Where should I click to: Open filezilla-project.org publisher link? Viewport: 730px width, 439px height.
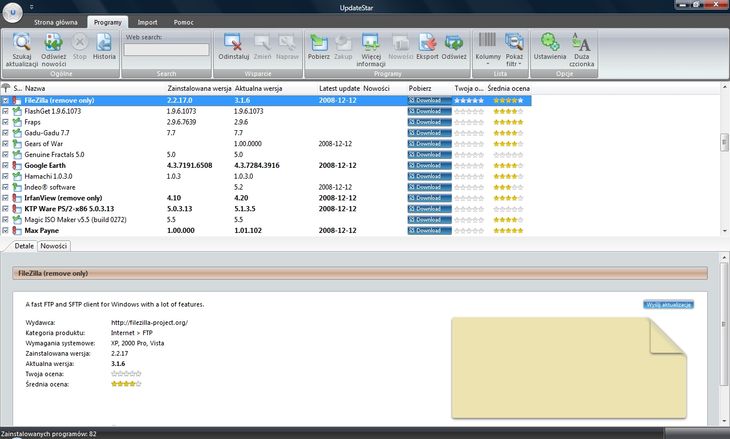[149, 322]
